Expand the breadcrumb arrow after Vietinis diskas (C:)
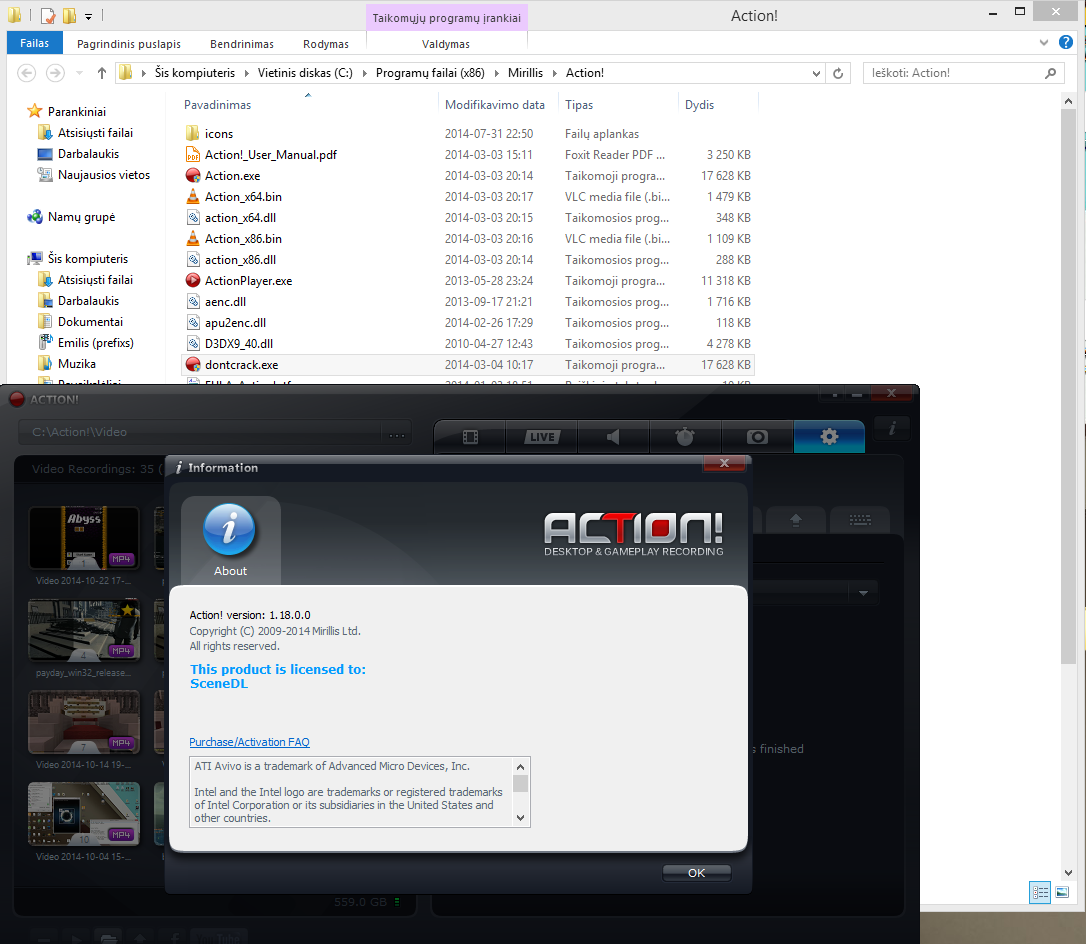 pyautogui.click(x=364, y=73)
